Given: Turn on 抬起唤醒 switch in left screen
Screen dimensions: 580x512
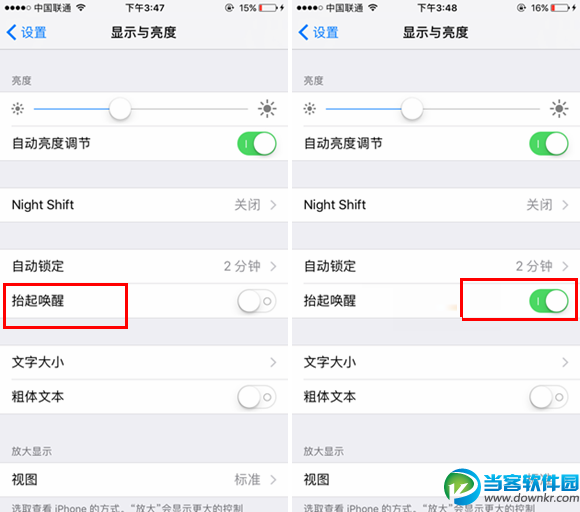Looking at the screenshot, I should (257, 301).
